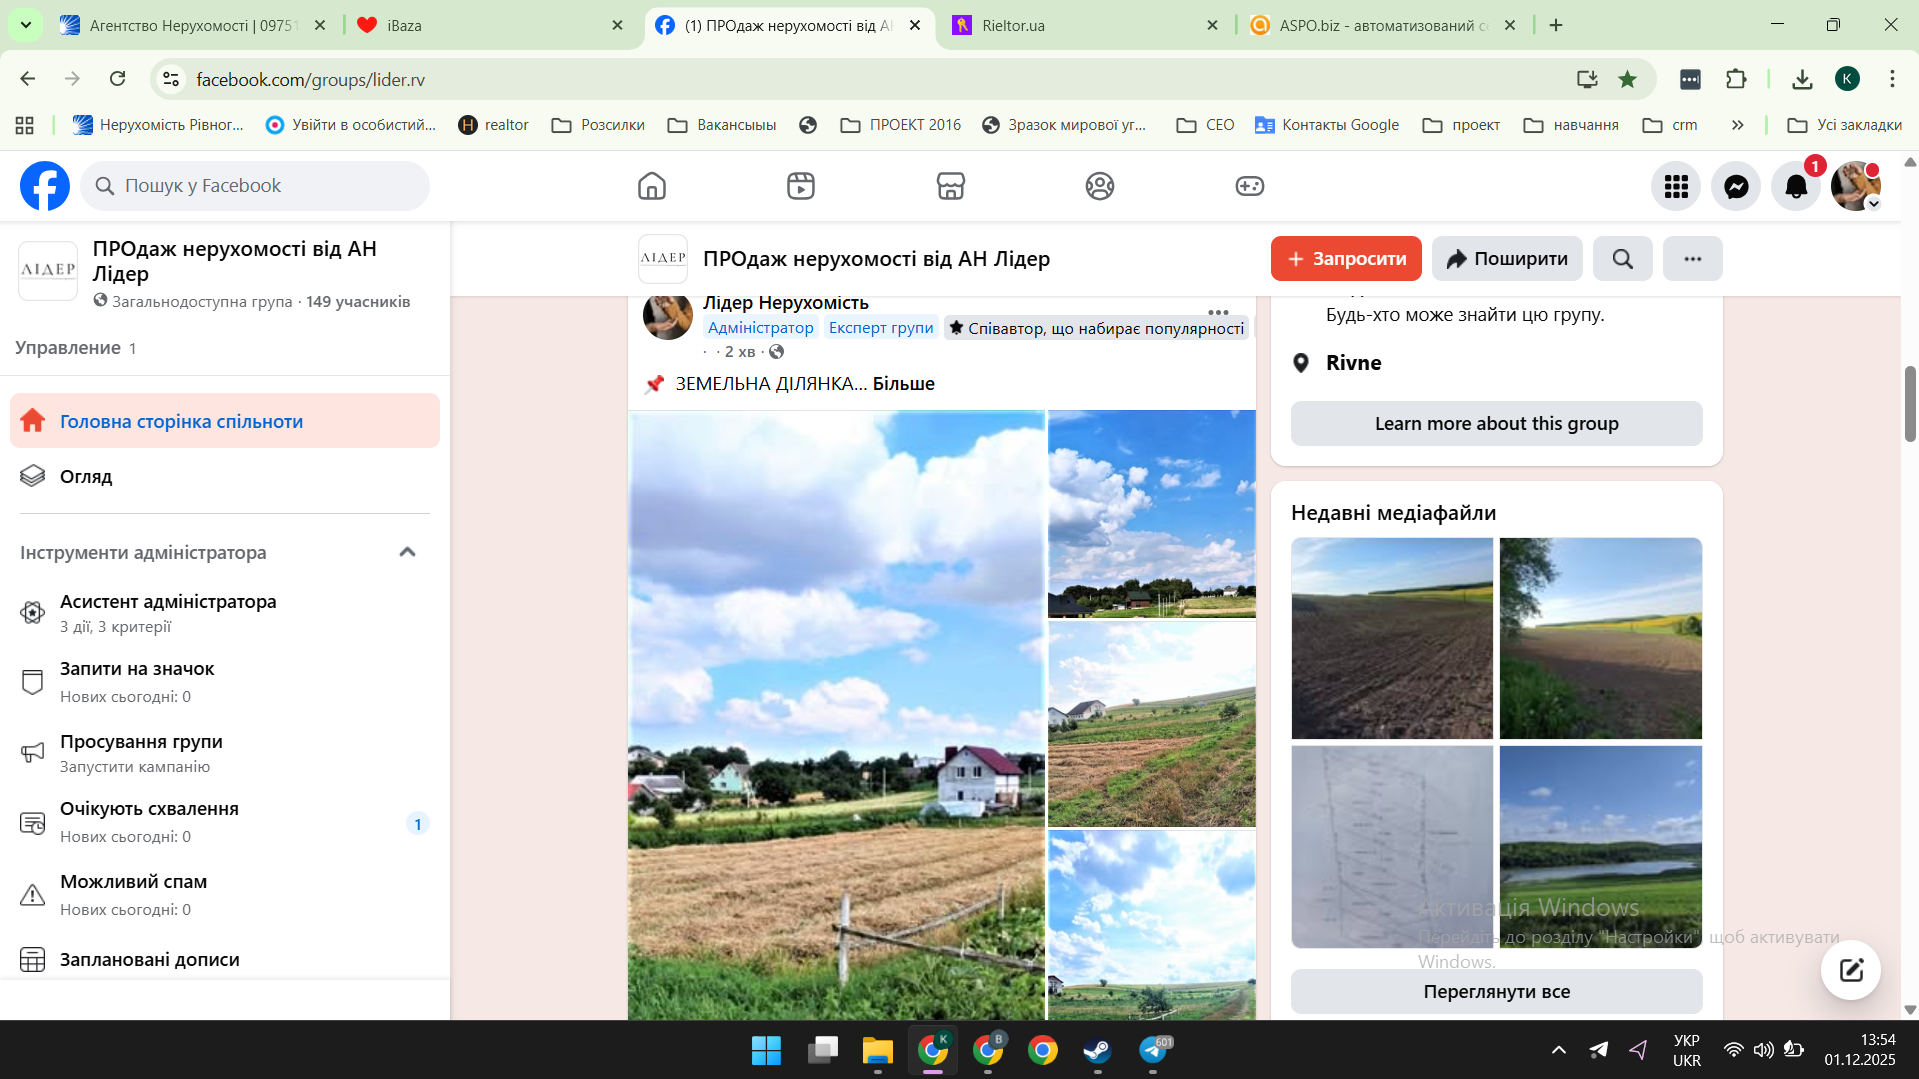Viewport: 1919px width, 1079px height.
Task: Switch to the Rieltor.ua browser tab
Action: 1085,25
